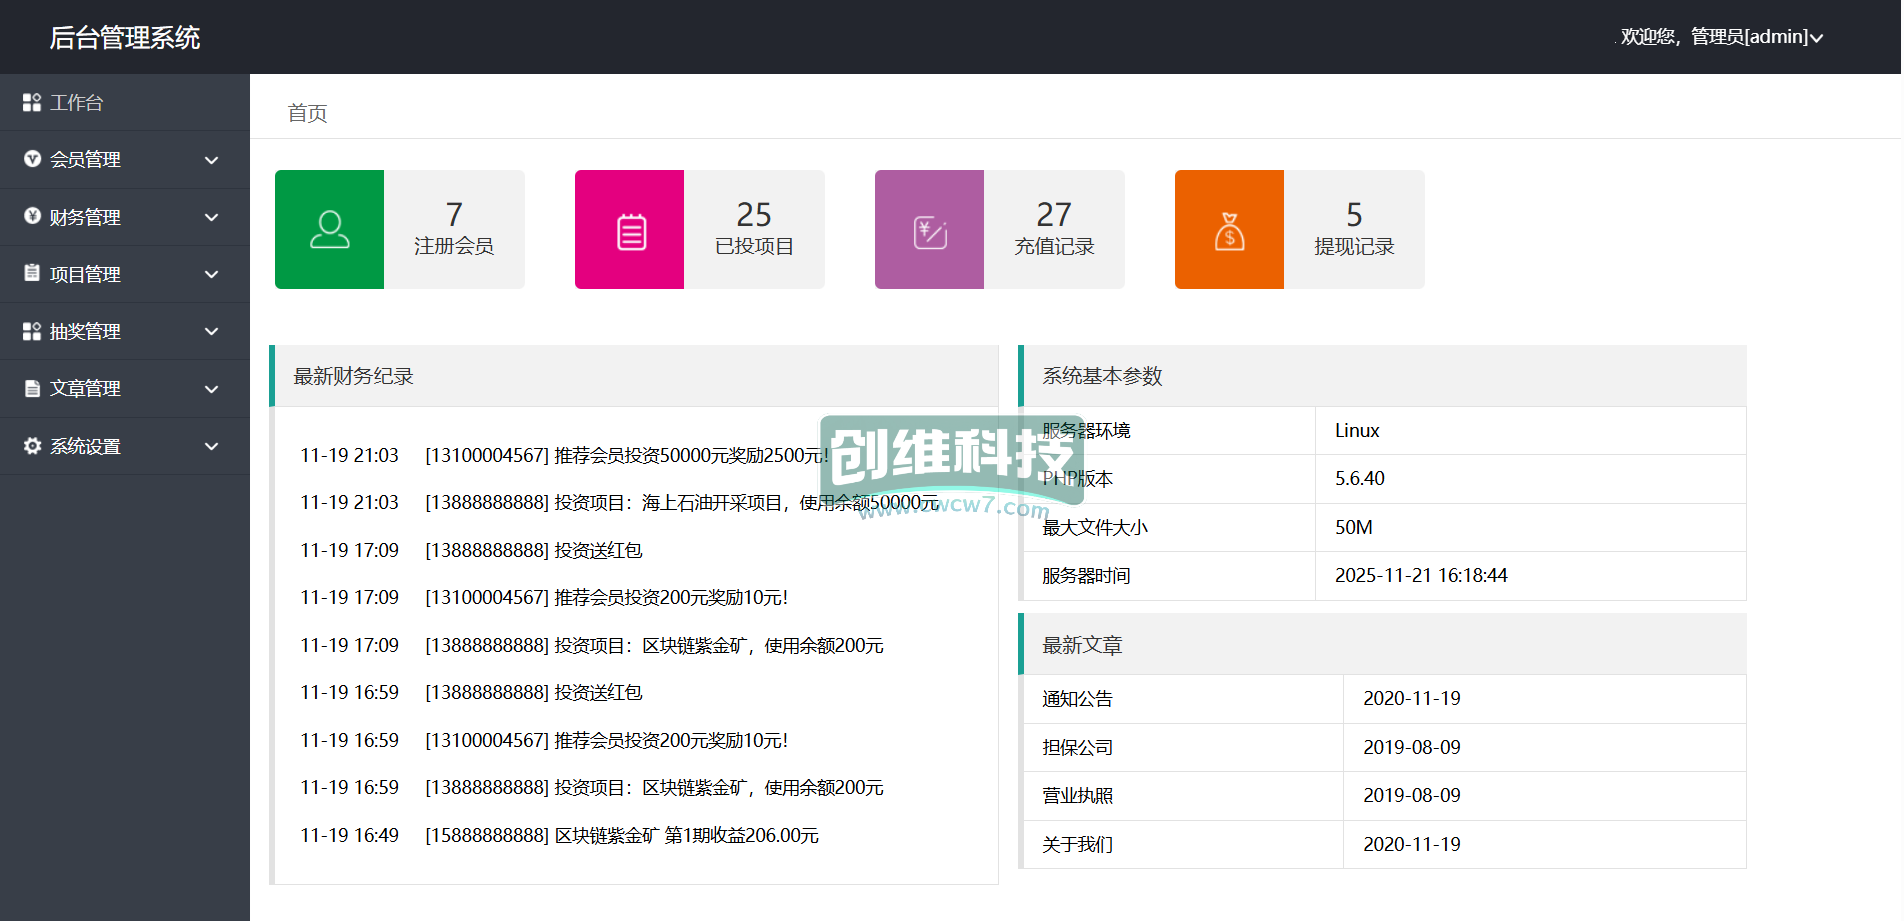Click the green registered members user icon

click(x=329, y=229)
